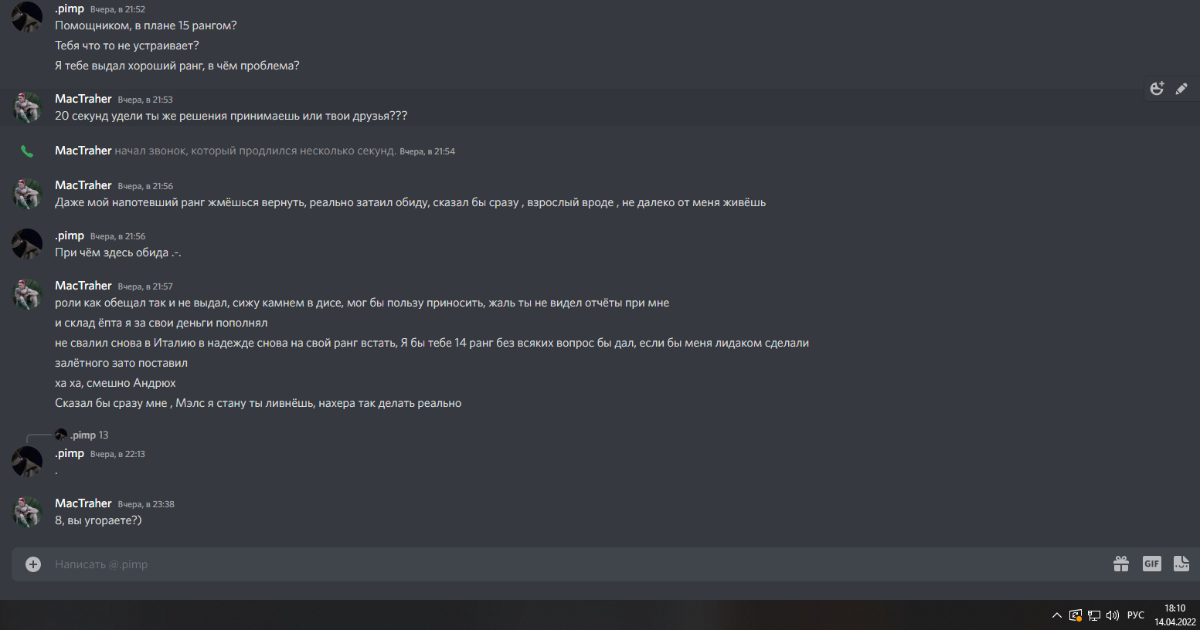The height and width of the screenshot is (630, 1200).
Task: Open the network icon in the taskbar
Action: click(1094, 615)
